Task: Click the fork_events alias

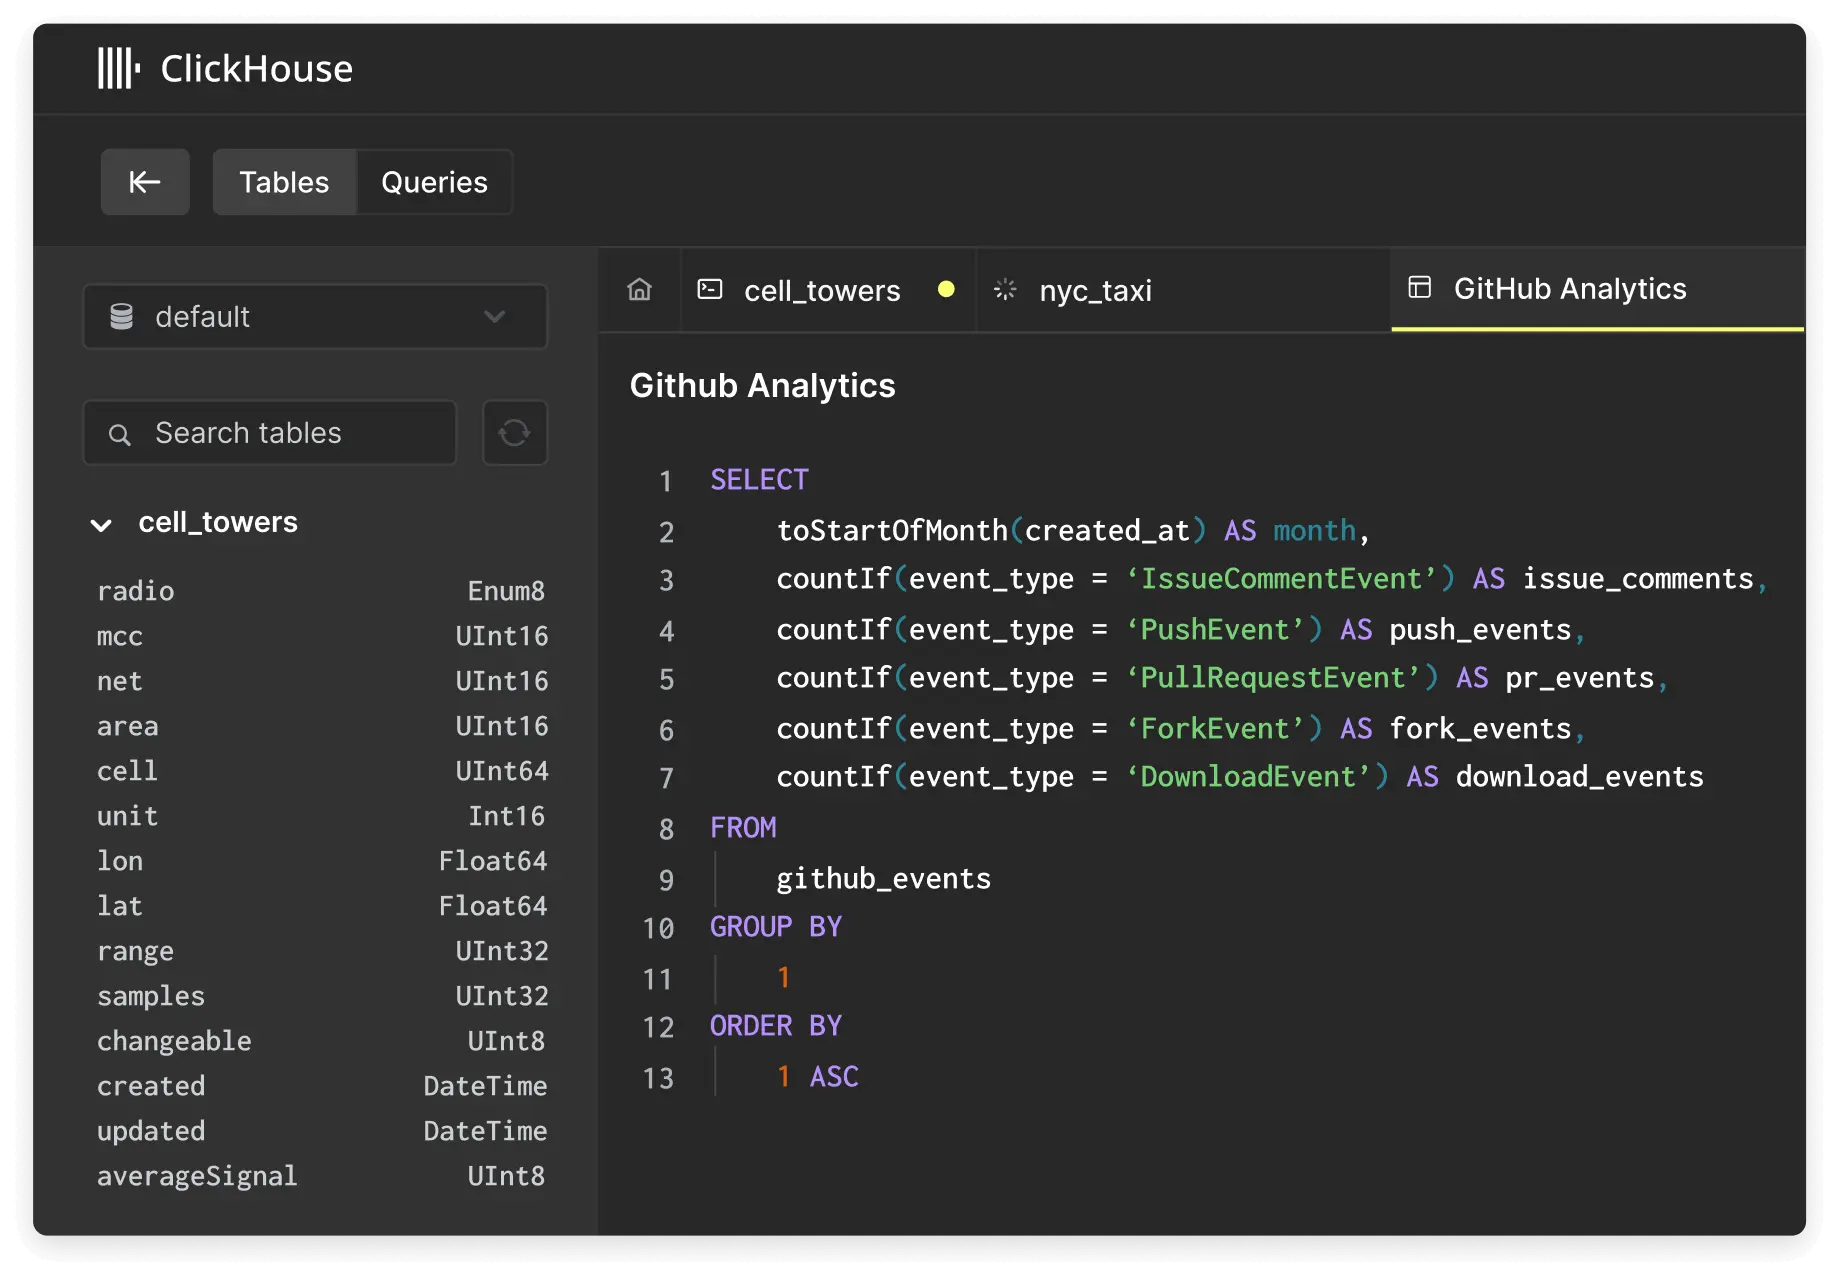Action: point(1480,729)
